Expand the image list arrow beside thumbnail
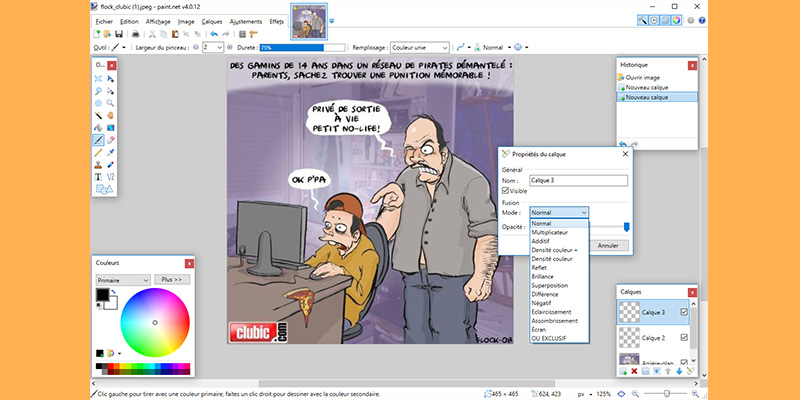Image resolution: width=800 pixels, height=400 pixels. pos(332,21)
